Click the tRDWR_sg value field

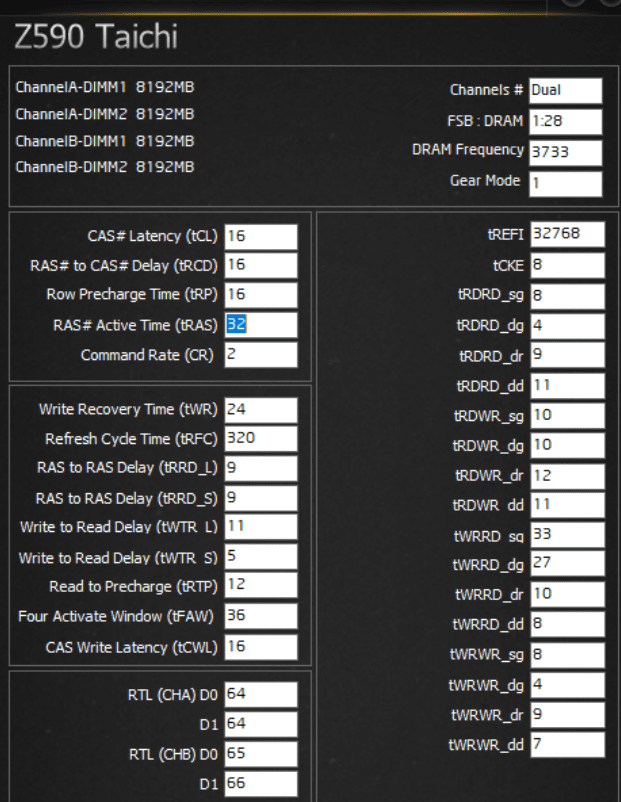(x=567, y=415)
